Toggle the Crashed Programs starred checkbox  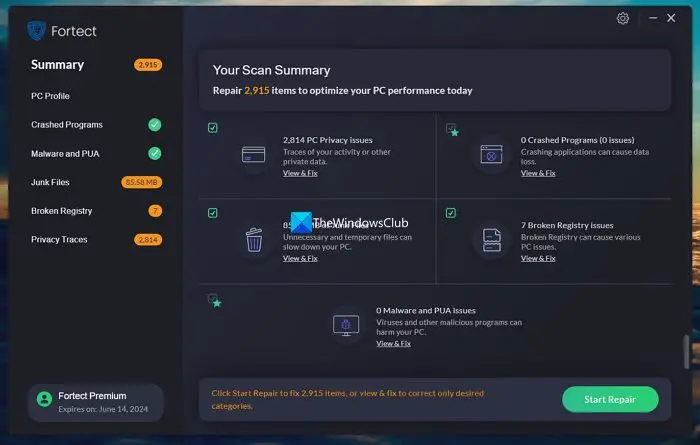click(452, 129)
